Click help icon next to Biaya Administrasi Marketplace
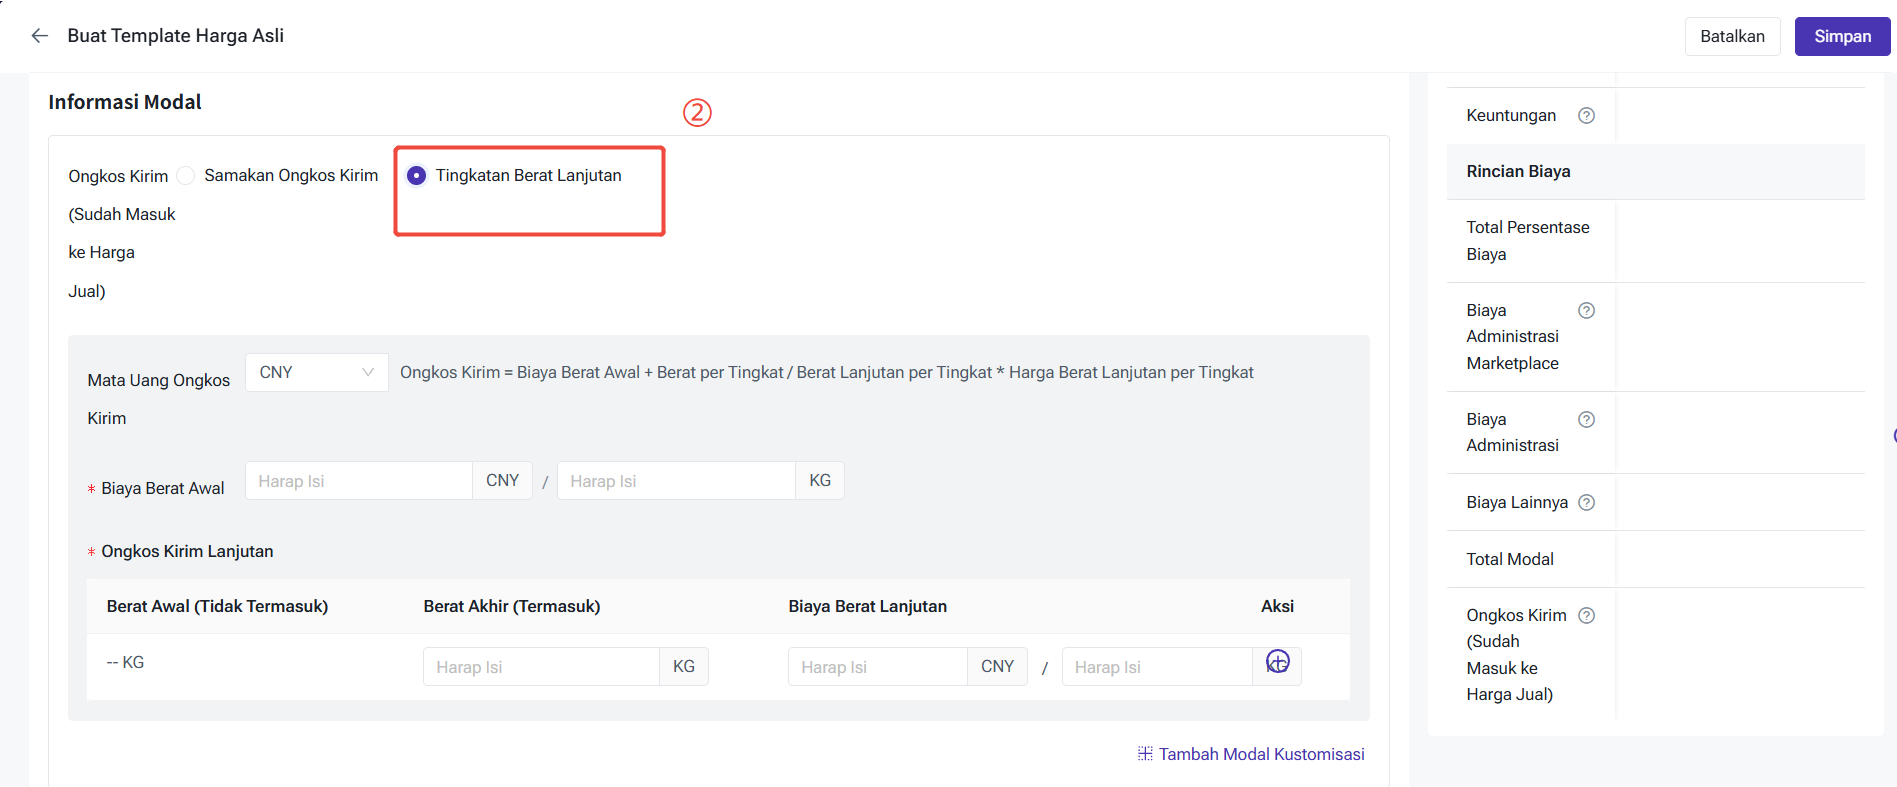 [1586, 310]
